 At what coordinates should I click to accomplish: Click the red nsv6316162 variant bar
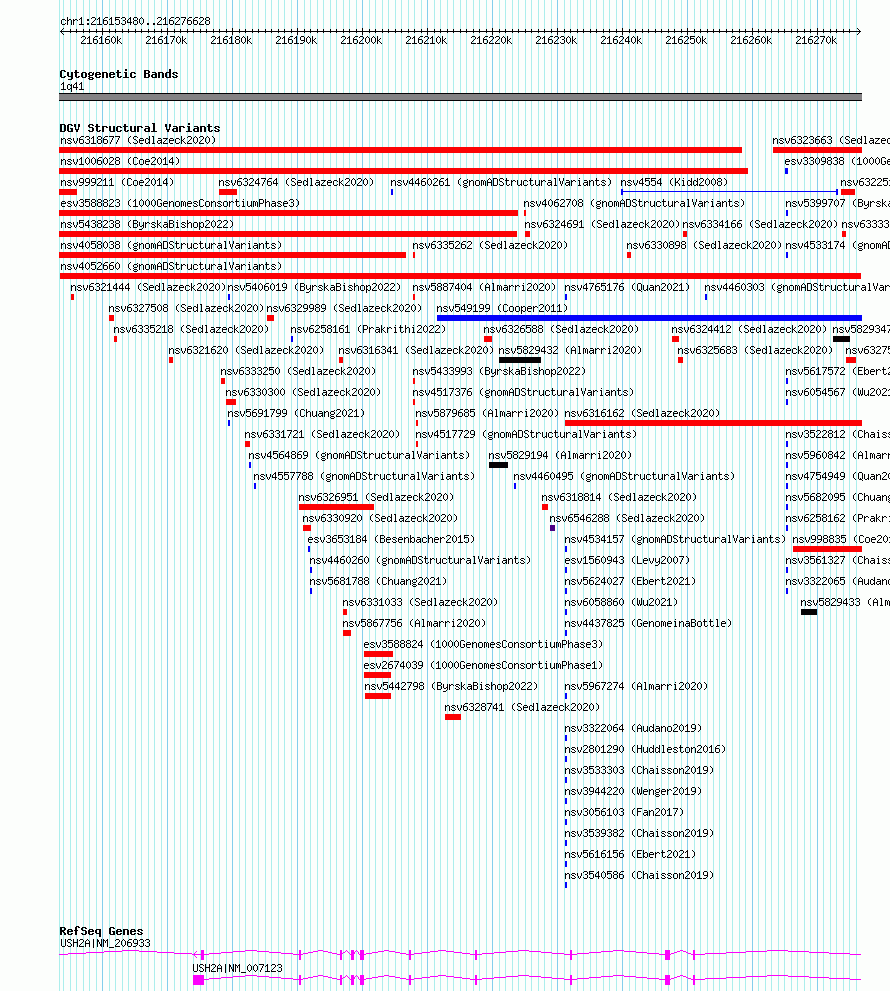(x=713, y=423)
